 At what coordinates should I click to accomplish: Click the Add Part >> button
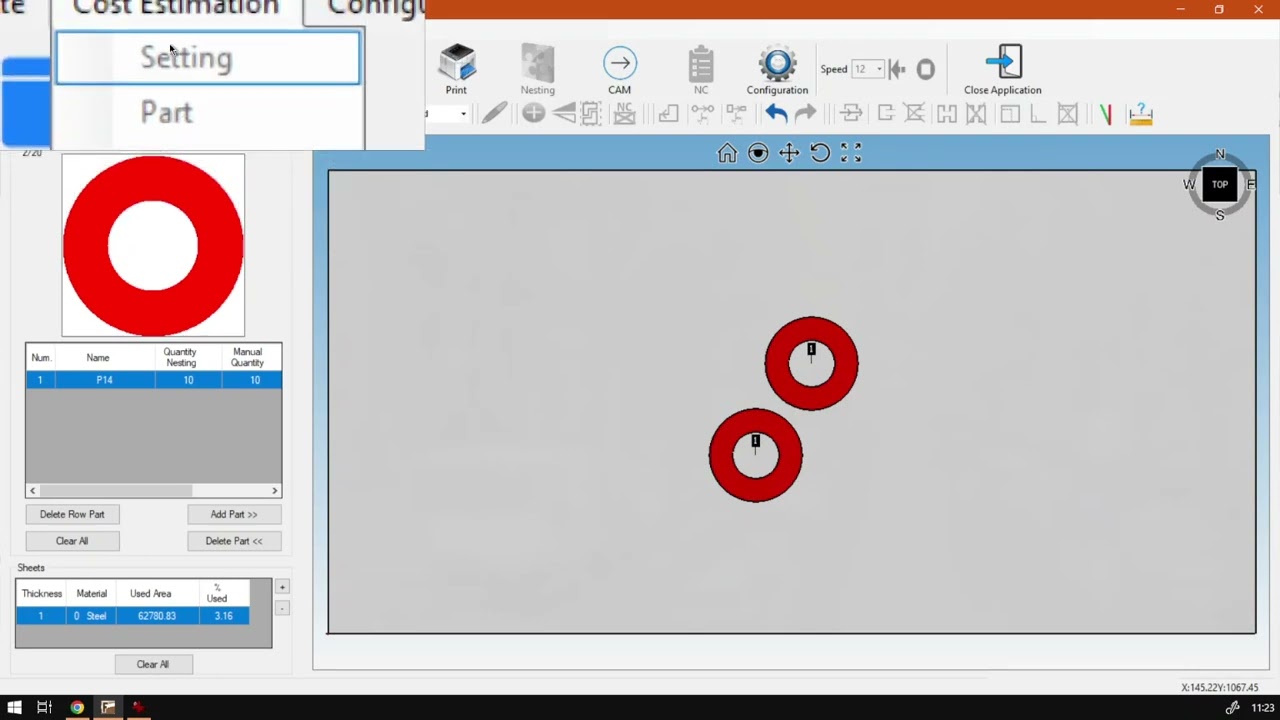(234, 514)
